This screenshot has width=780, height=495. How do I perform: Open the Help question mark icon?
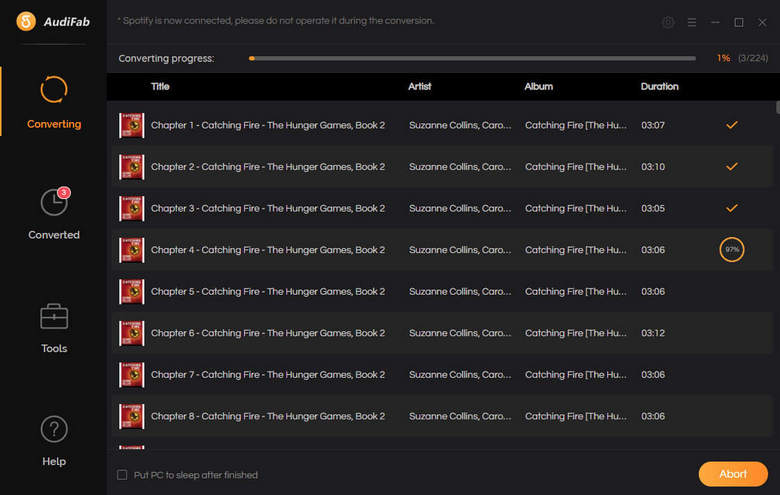tap(54, 429)
